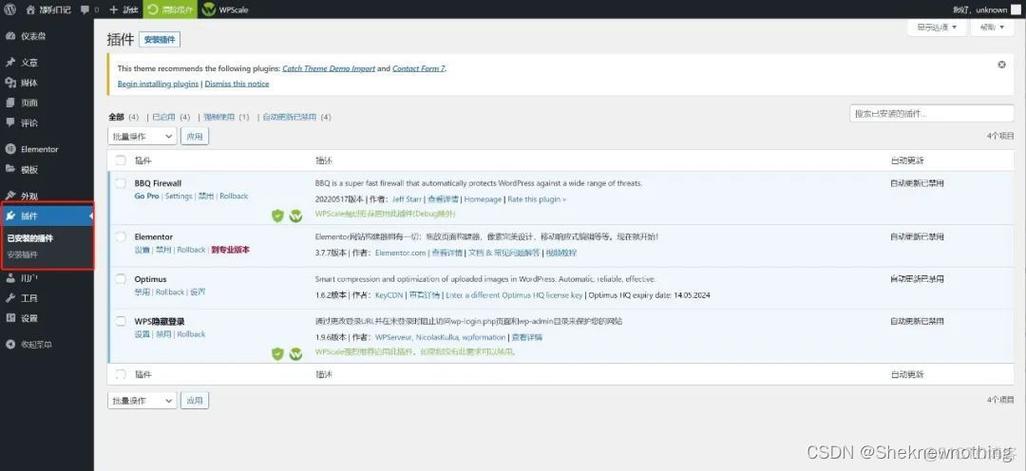
Task: Click Go Pro under BBQ Firewall
Action: [147, 196]
